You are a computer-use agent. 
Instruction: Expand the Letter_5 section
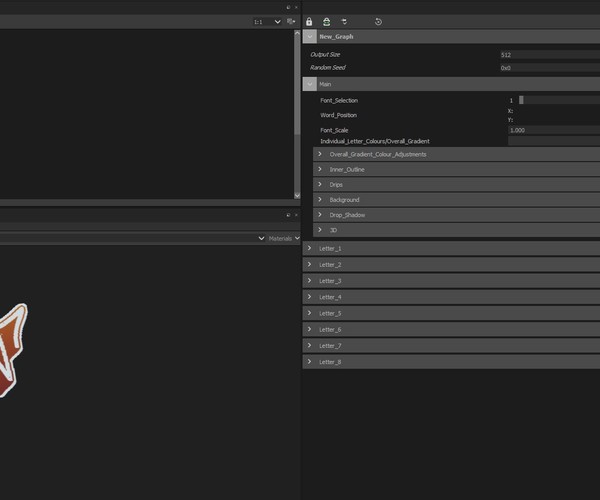310,313
